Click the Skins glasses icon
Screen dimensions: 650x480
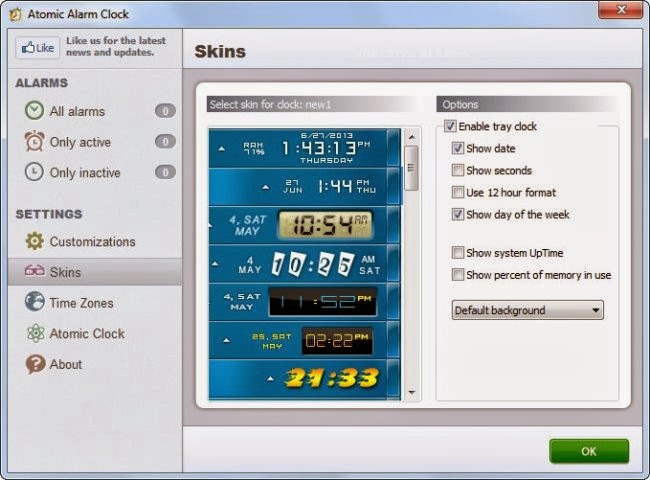point(34,271)
